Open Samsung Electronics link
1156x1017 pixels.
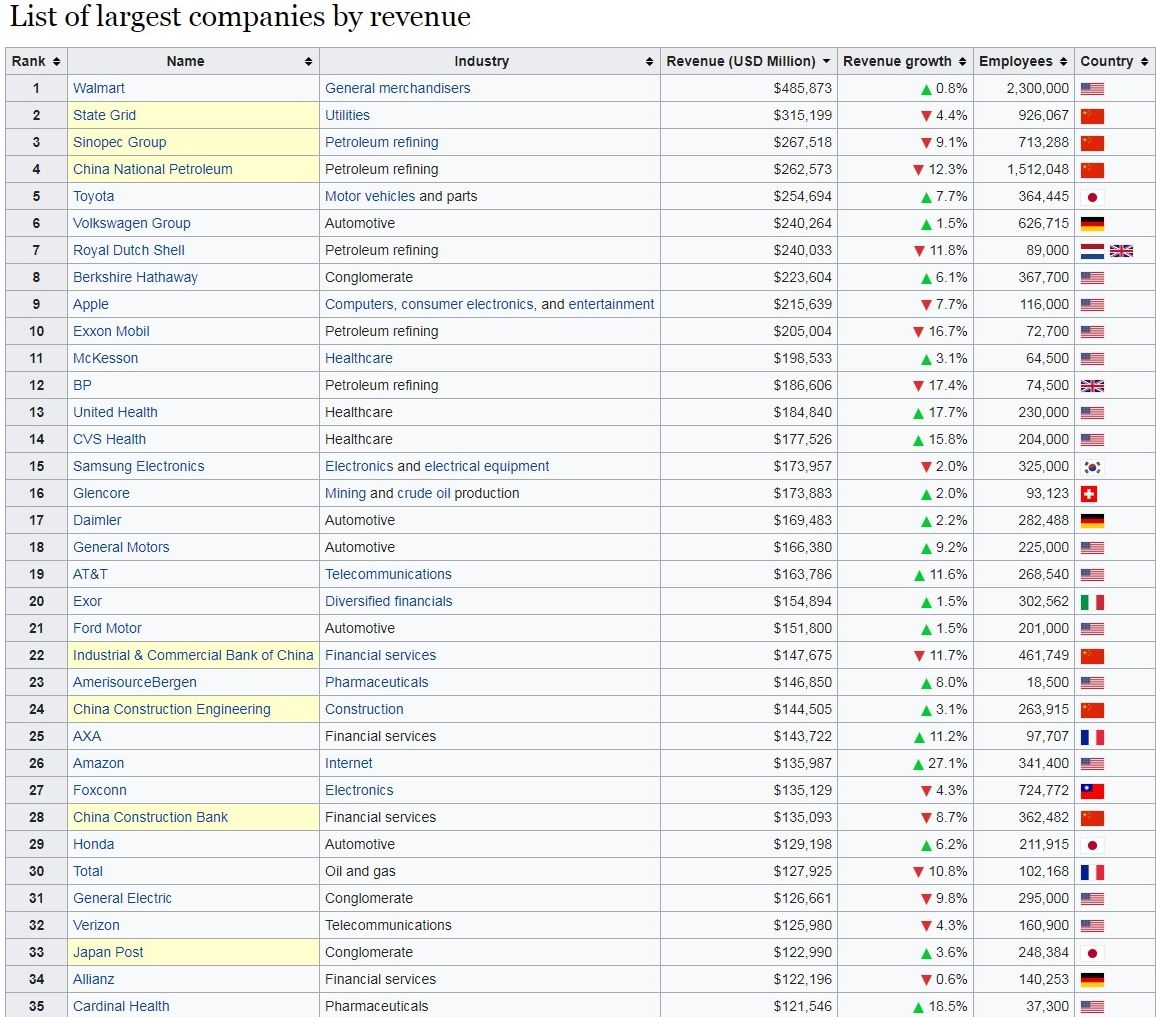(x=139, y=466)
